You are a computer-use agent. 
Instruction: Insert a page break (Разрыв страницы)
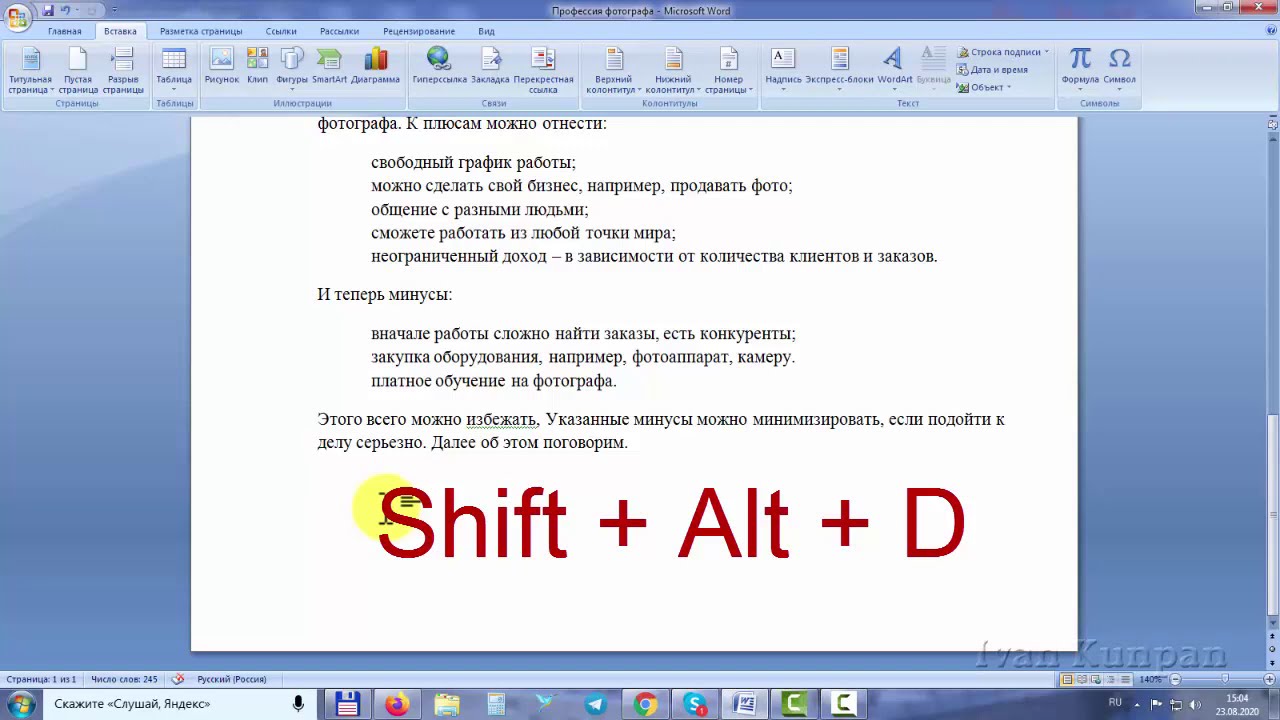[x=123, y=71]
